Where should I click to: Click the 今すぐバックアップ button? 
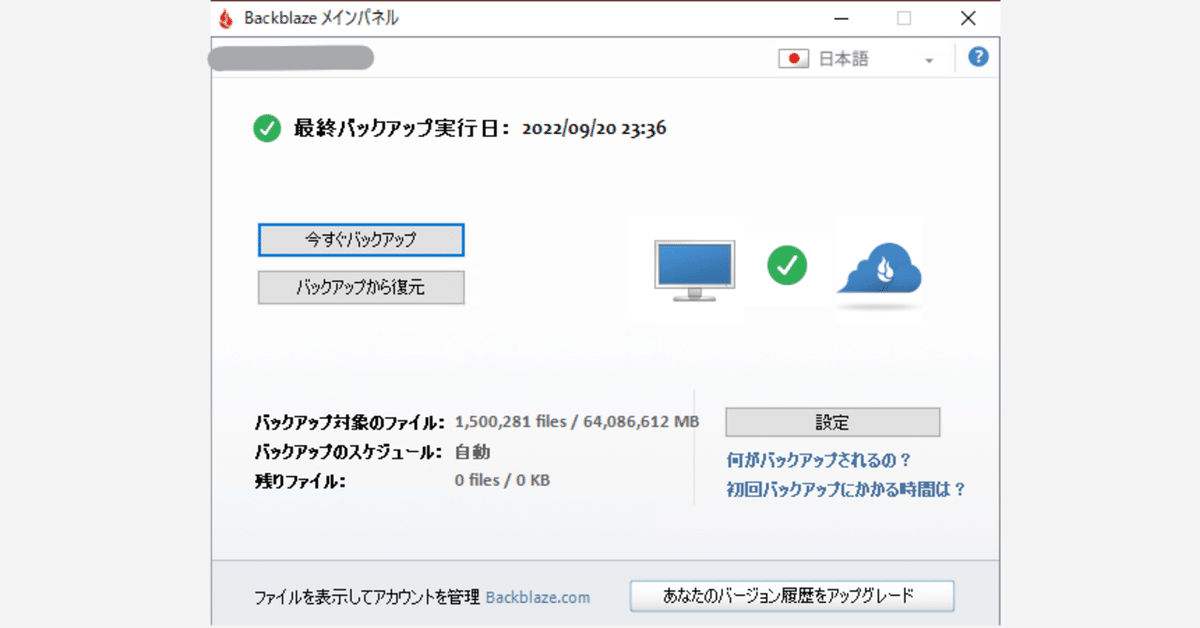(x=361, y=240)
